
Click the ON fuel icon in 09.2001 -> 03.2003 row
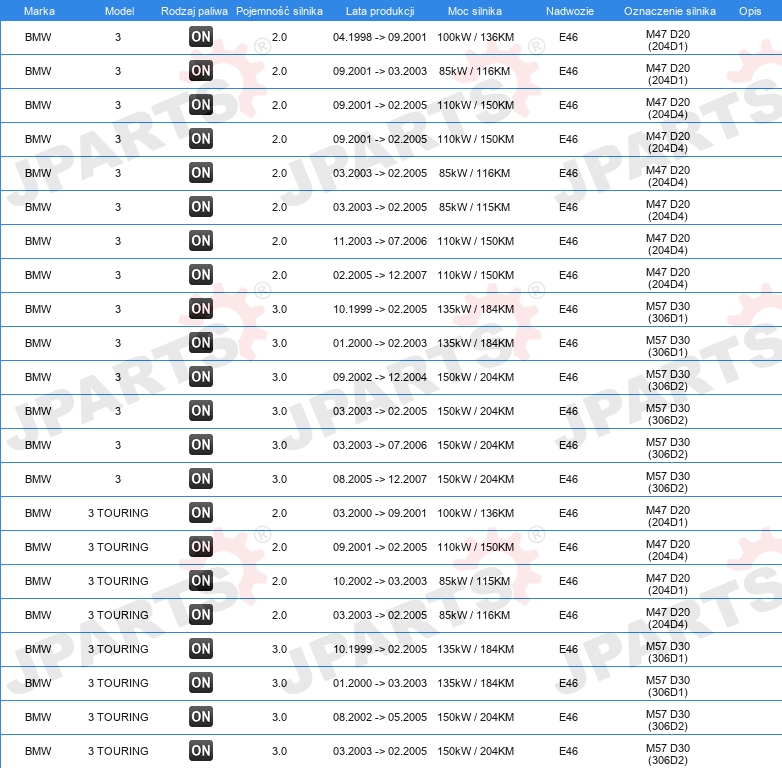tap(201, 70)
